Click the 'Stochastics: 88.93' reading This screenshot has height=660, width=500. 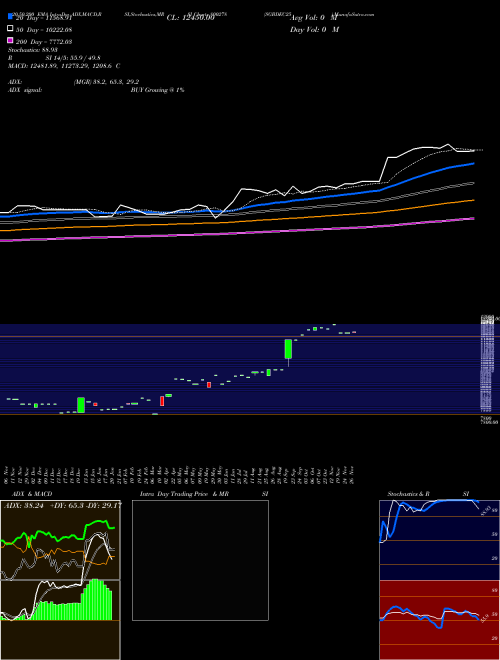tap(33, 50)
